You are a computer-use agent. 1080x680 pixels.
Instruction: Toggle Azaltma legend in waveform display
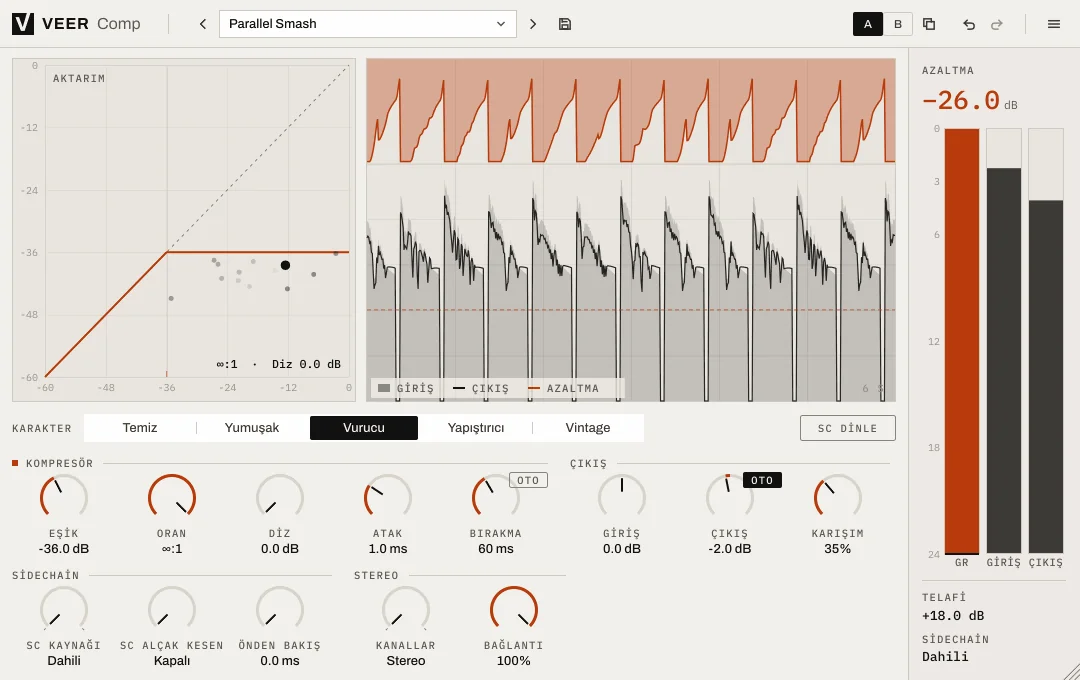(563, 389)
